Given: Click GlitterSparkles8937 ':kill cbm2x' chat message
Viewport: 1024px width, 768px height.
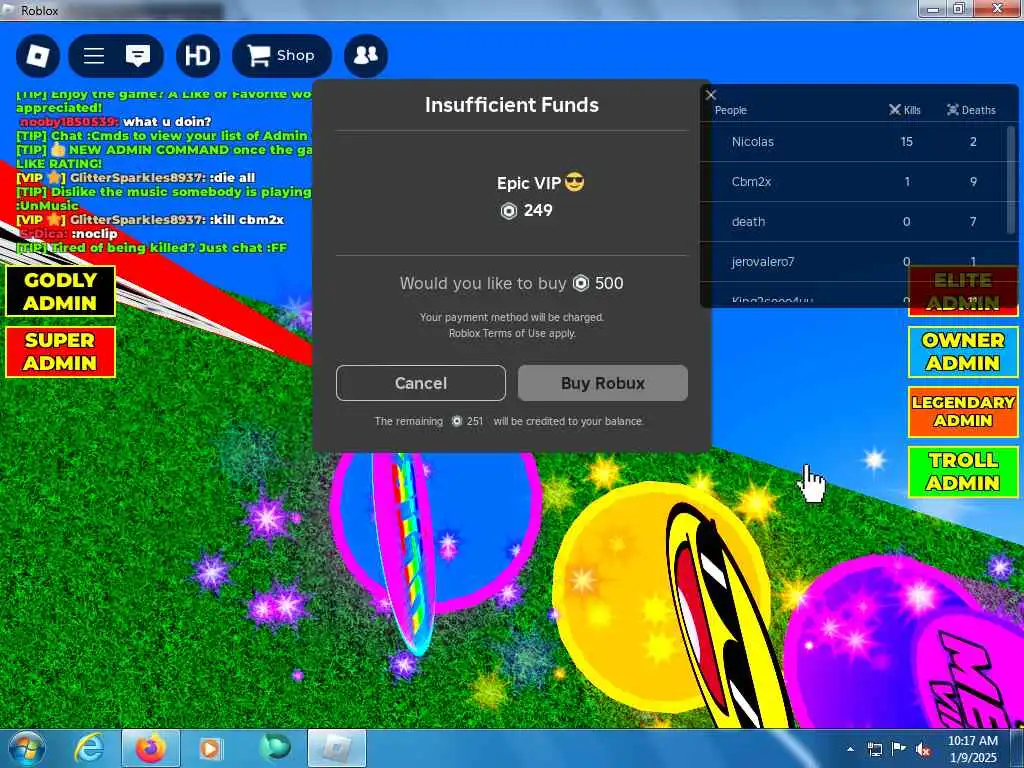Looking at the screenshot, I should 150,219.
